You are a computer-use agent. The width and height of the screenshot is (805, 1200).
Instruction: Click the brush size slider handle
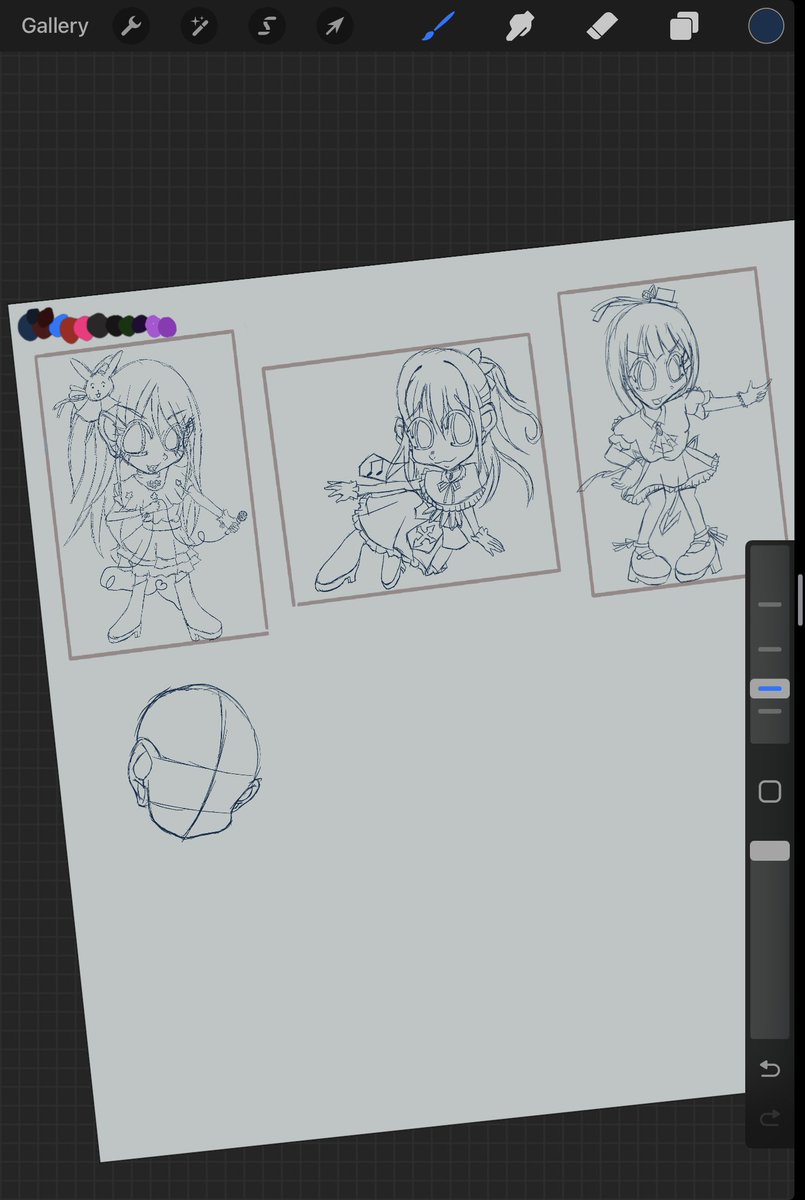pos(770,689)
